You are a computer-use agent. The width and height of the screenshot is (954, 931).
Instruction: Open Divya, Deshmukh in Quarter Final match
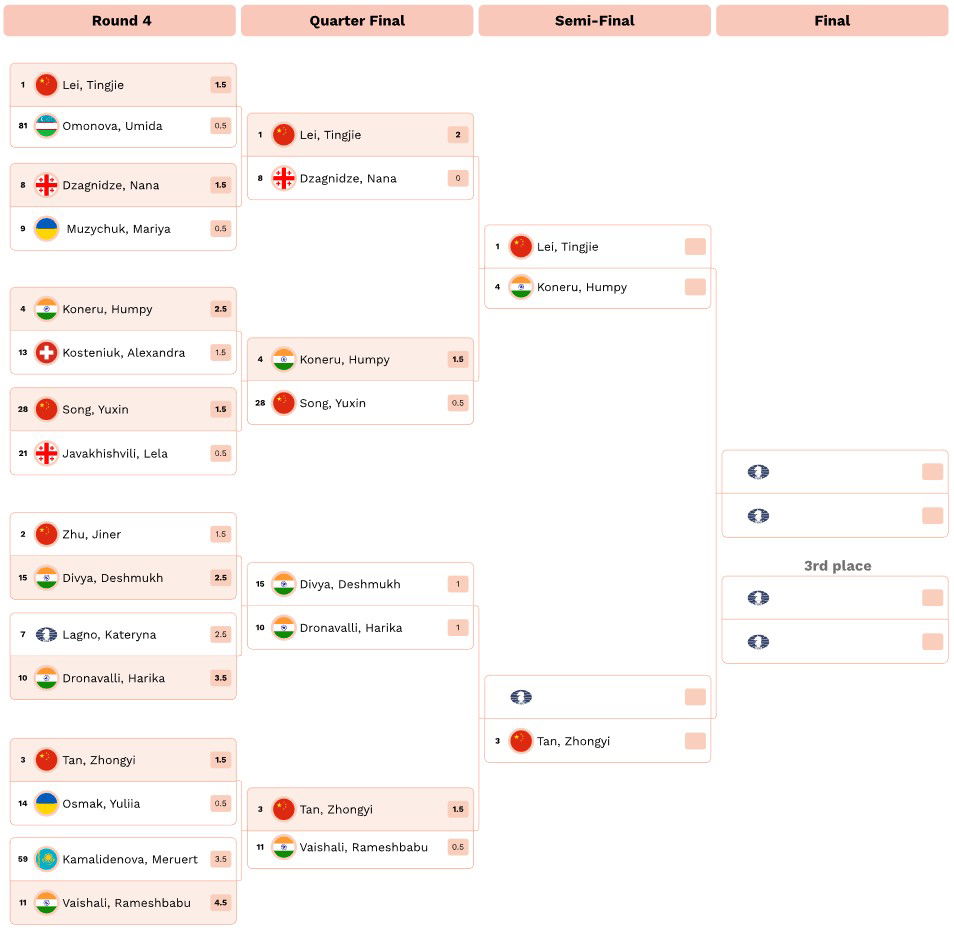click(x=360, y=584)
